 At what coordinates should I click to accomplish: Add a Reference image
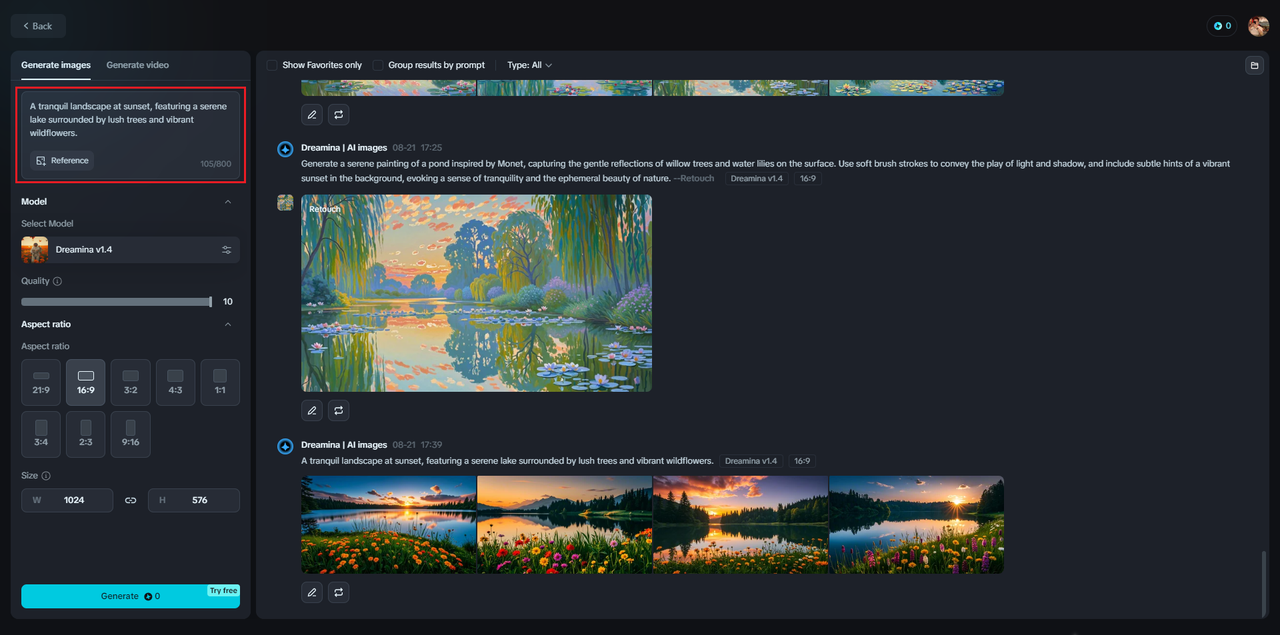click(x=62, y=160)
